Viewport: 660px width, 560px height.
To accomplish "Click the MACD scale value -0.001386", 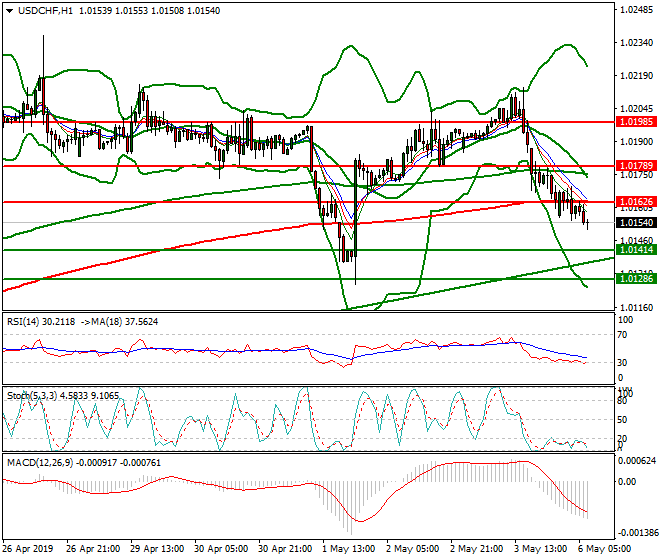I will [x=637, y=533].
